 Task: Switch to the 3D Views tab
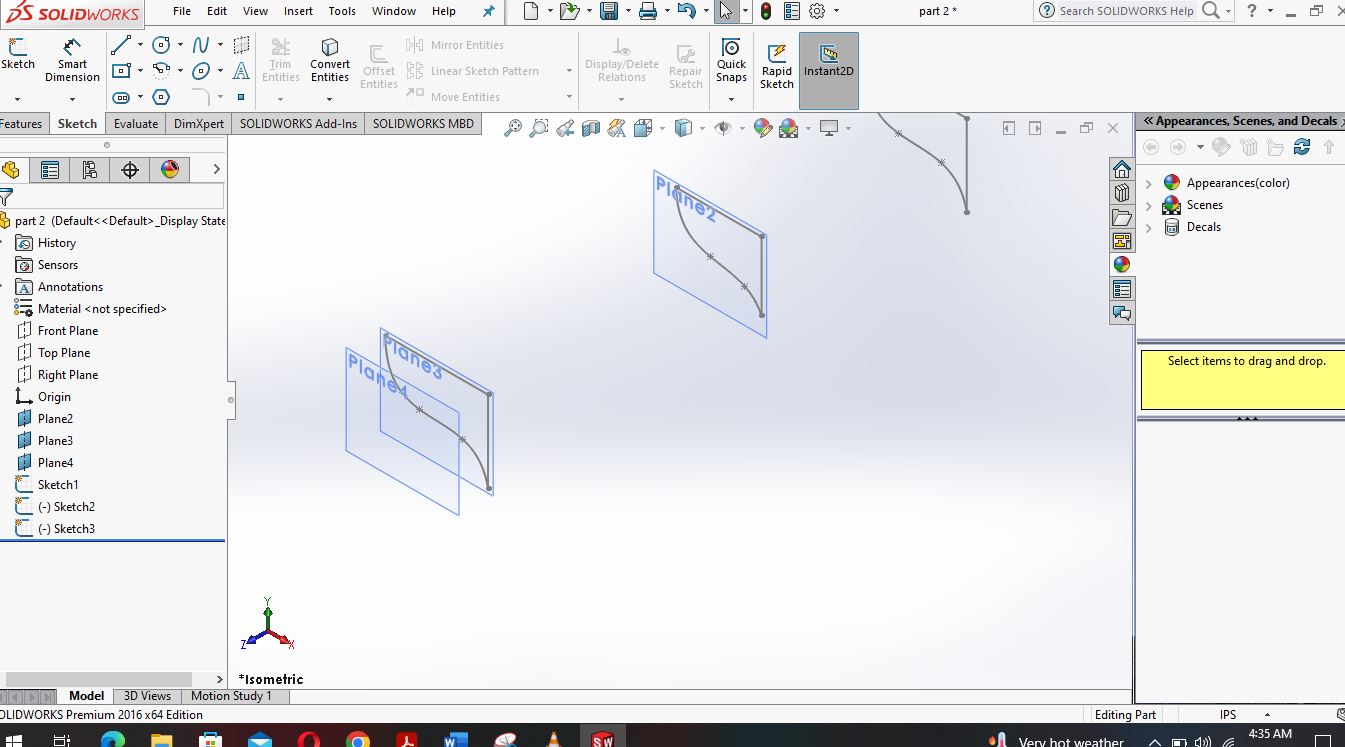point(147,696)
